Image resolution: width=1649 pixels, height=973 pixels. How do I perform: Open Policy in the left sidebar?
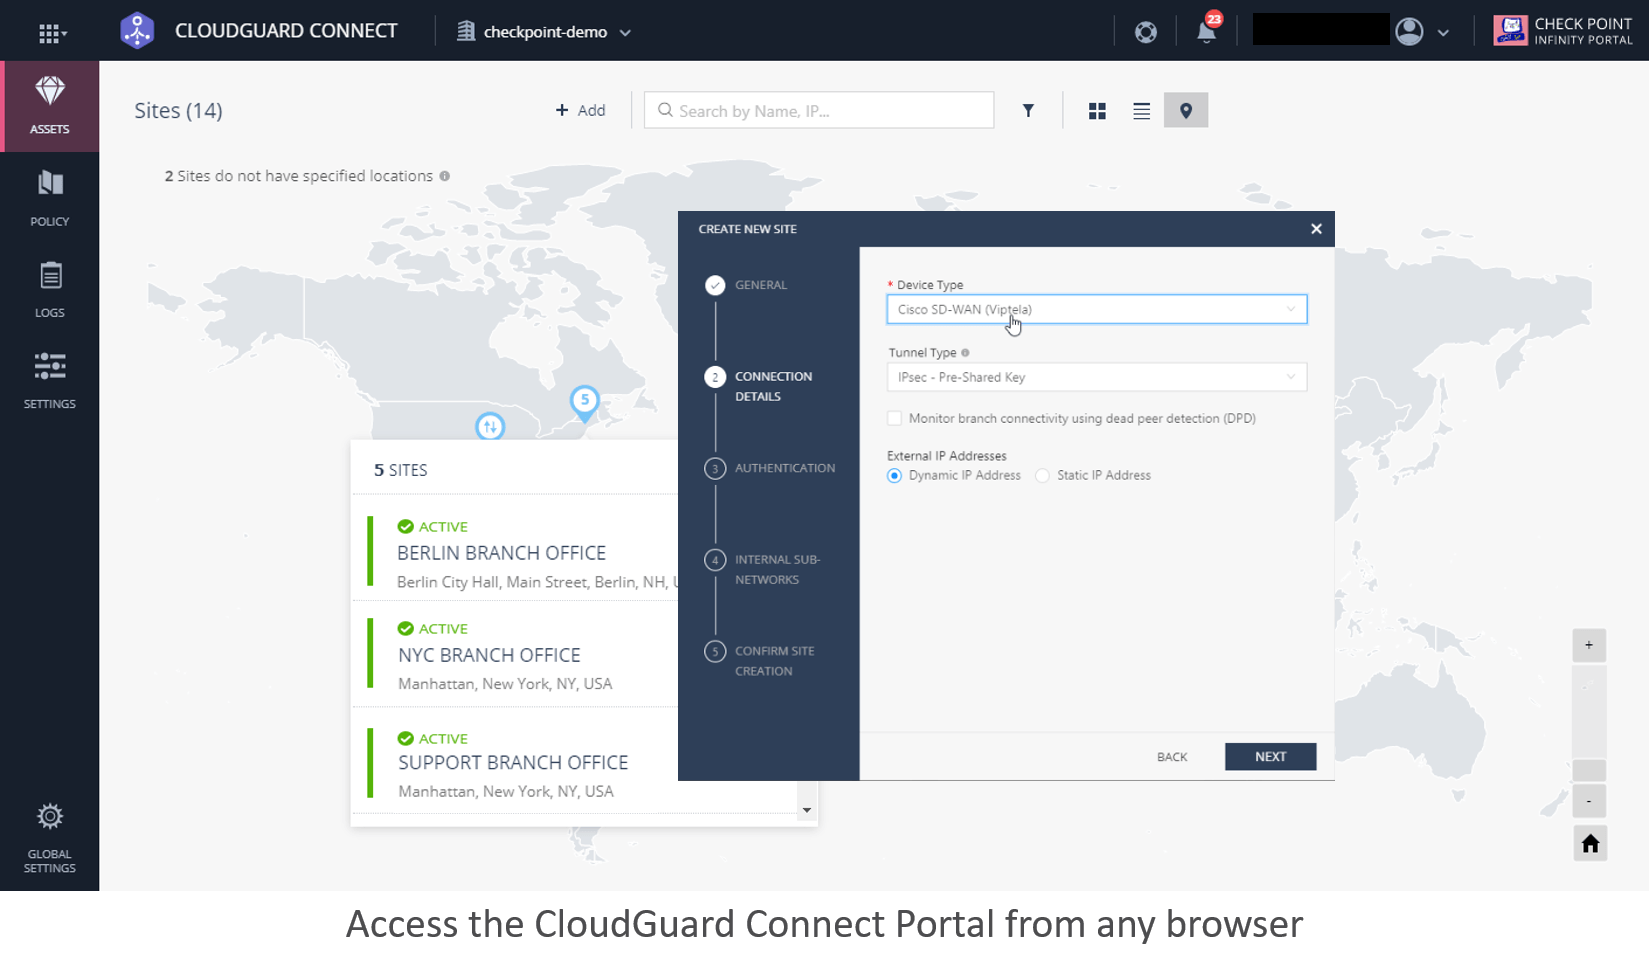50,198
